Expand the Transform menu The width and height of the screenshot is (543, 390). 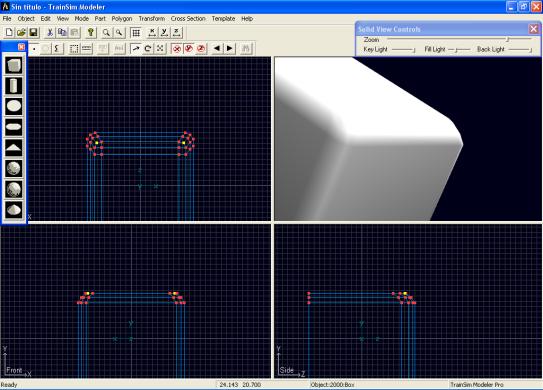tap(152, 19)
